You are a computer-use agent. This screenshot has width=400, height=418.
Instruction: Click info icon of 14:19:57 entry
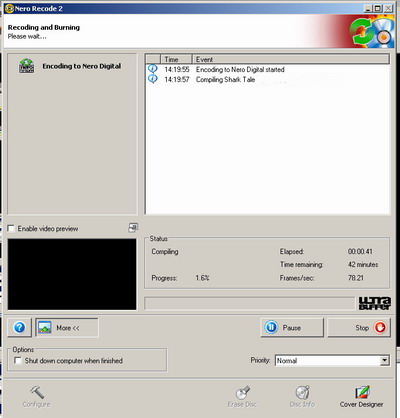153,79
